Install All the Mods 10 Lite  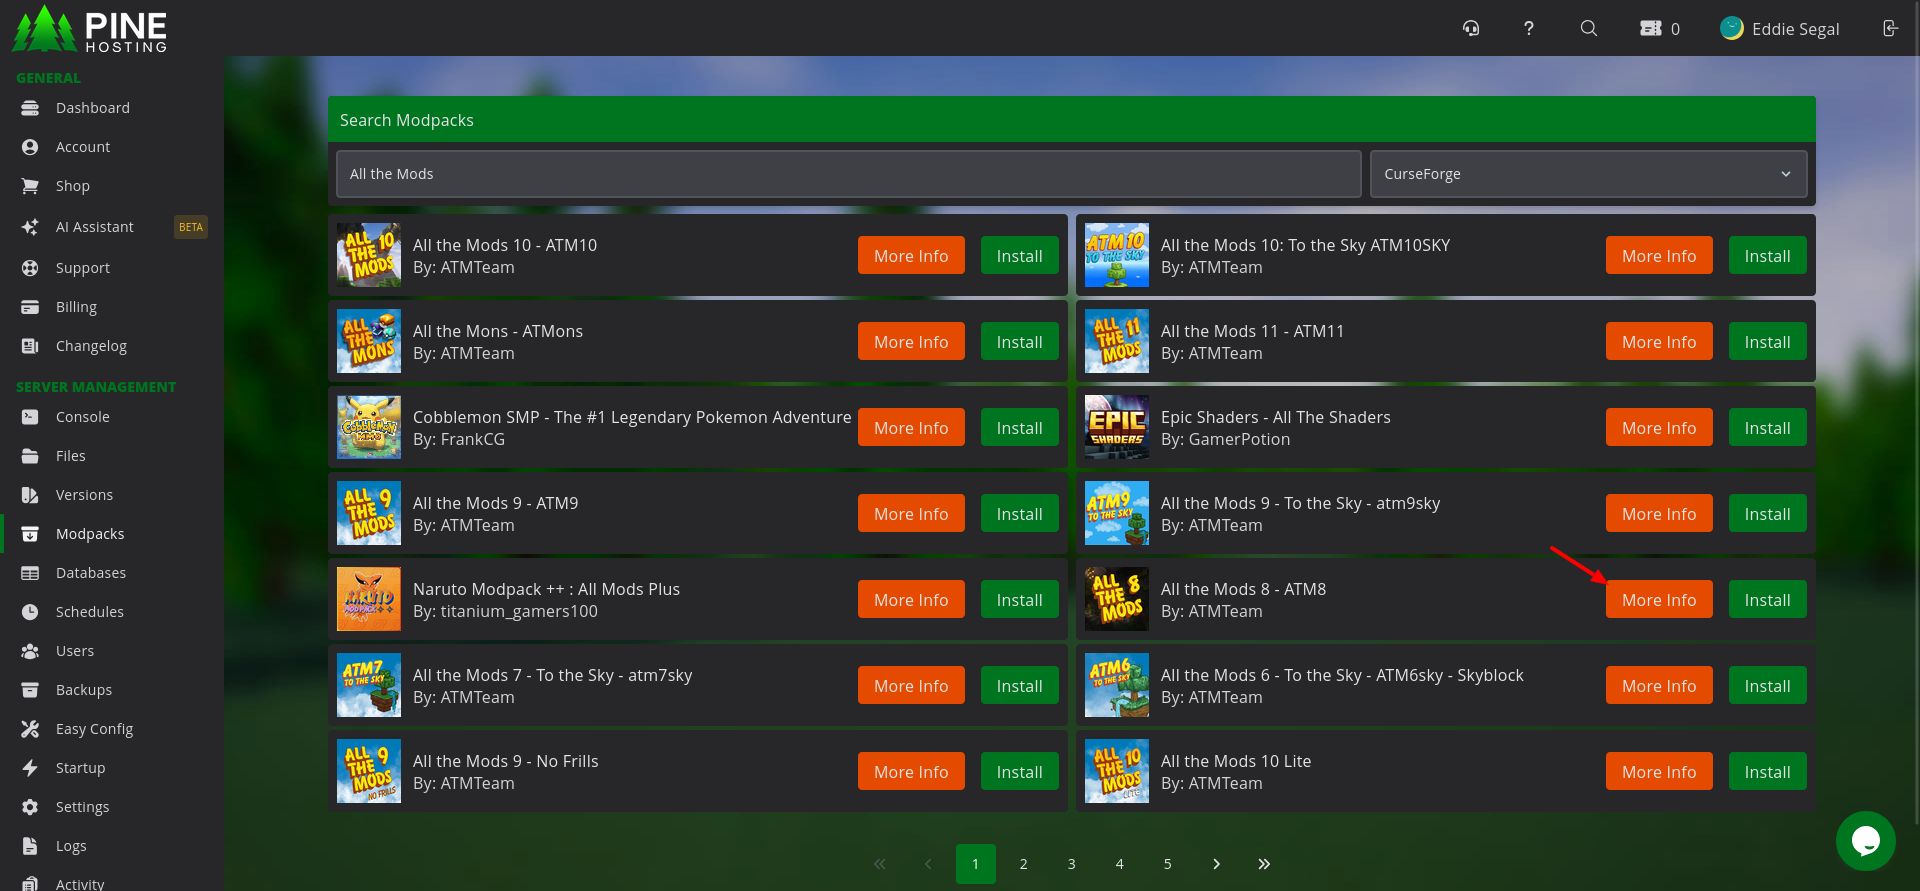tap(1767, 772)
